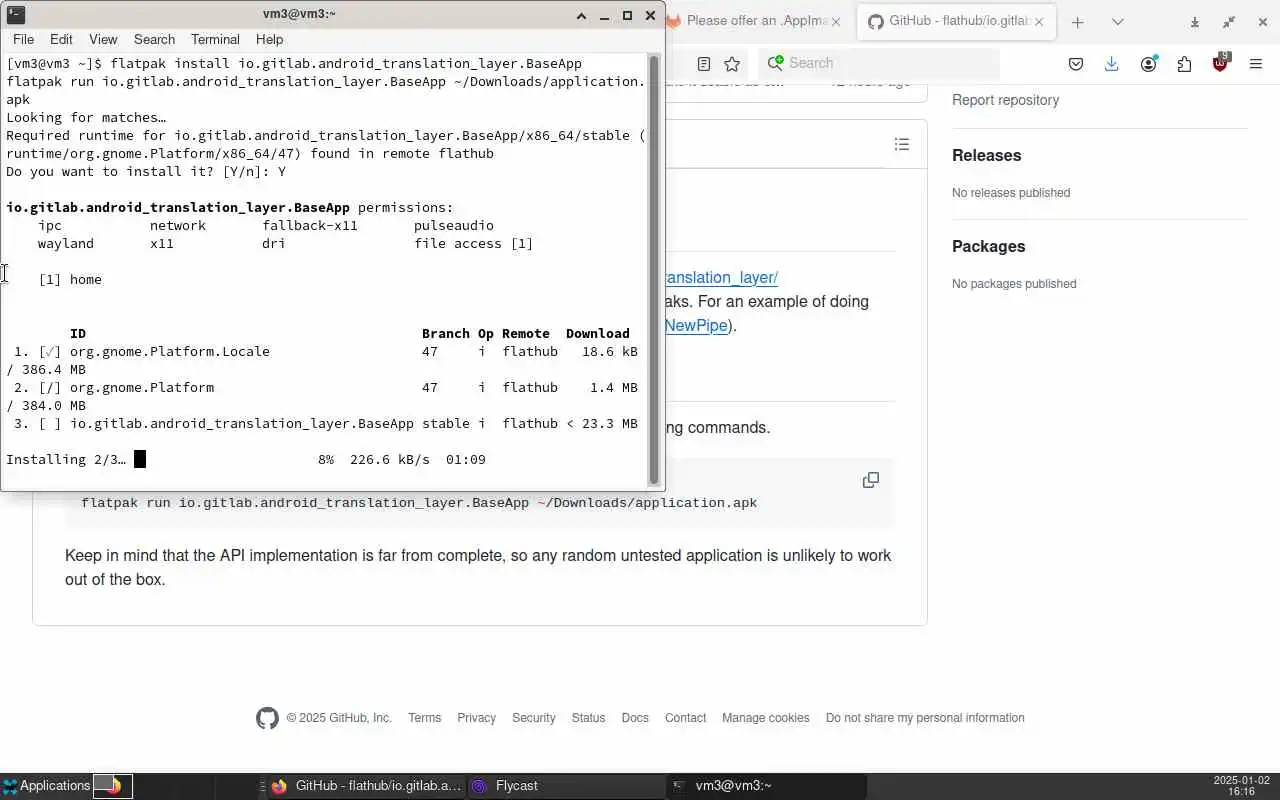
Task: Open the terminal Search menu
Action: point(154,39)
